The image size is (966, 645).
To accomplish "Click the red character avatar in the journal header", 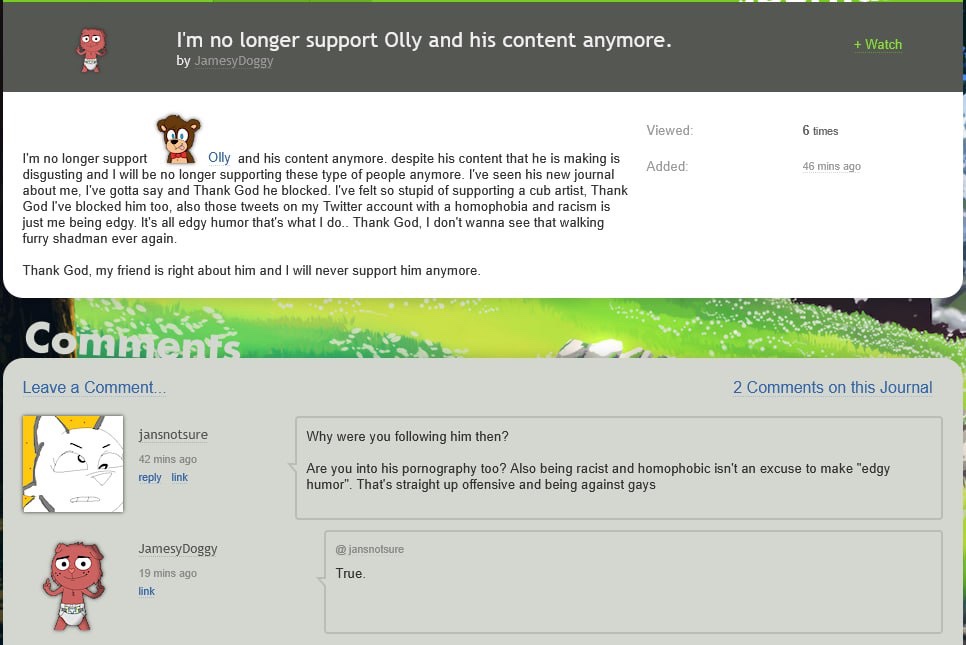I will [x=92, y=47].
